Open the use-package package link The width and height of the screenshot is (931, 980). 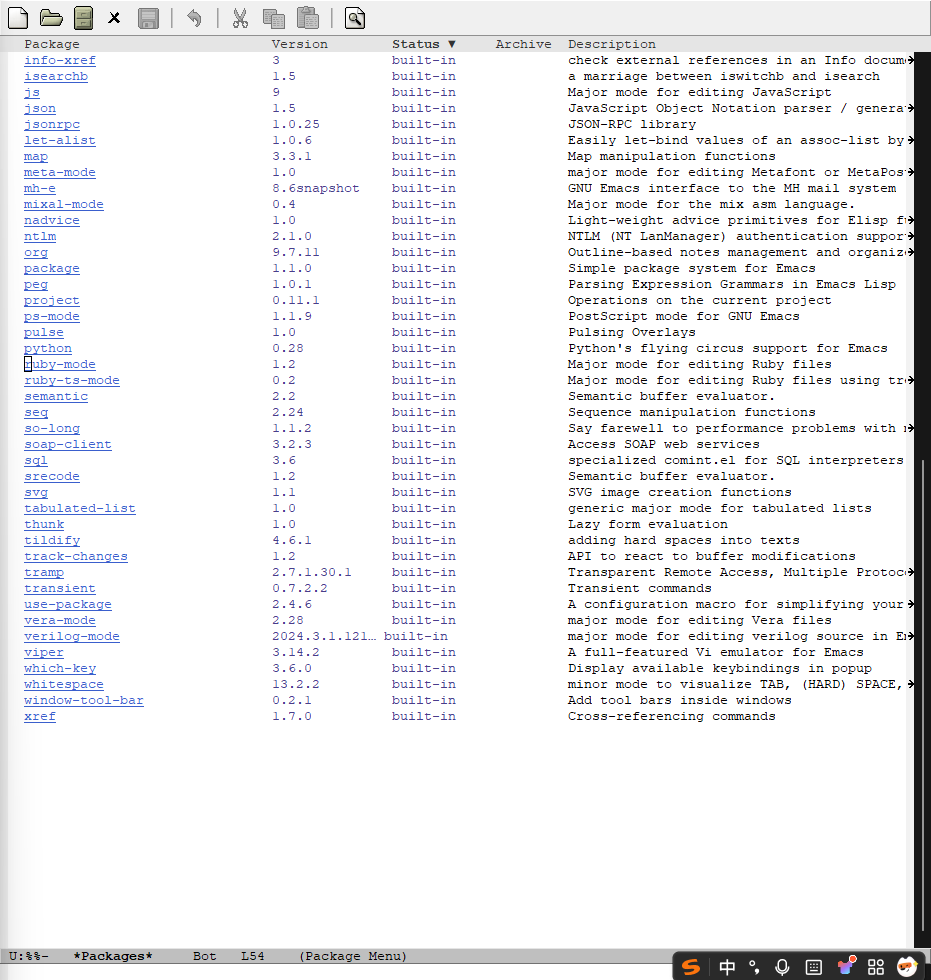point(68,604)
